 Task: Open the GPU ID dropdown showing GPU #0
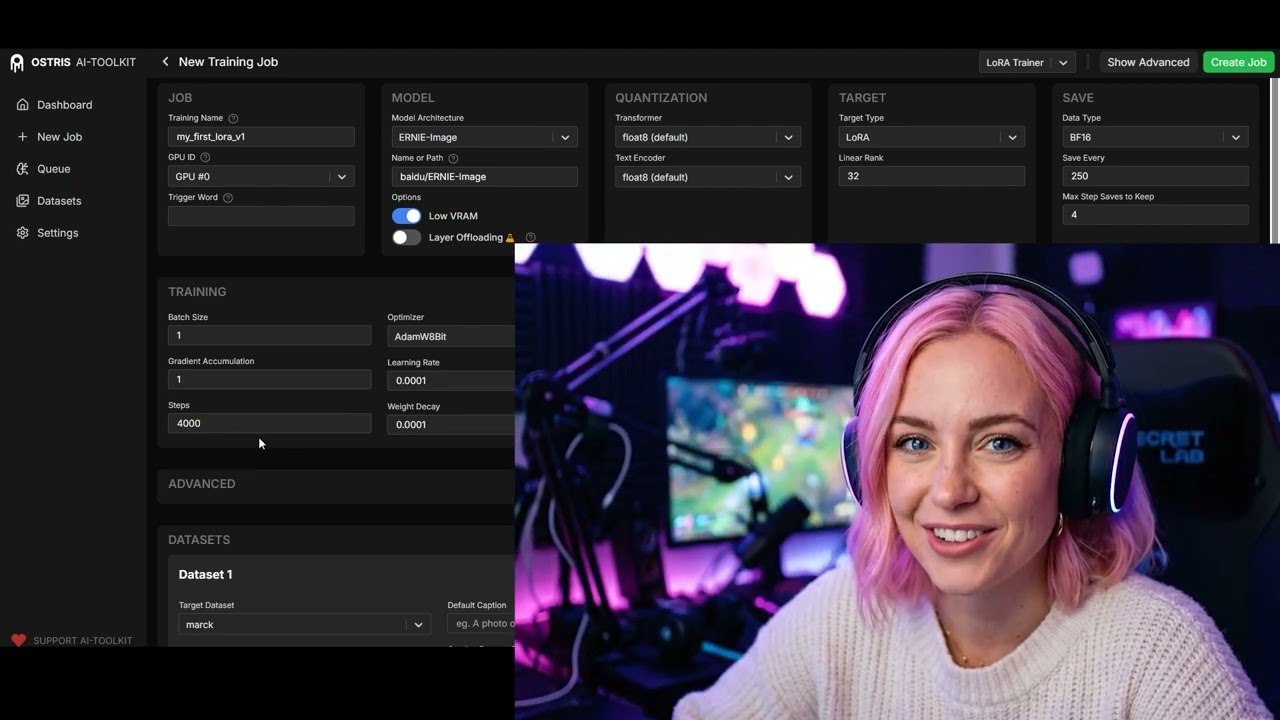(x=261, y=177)
